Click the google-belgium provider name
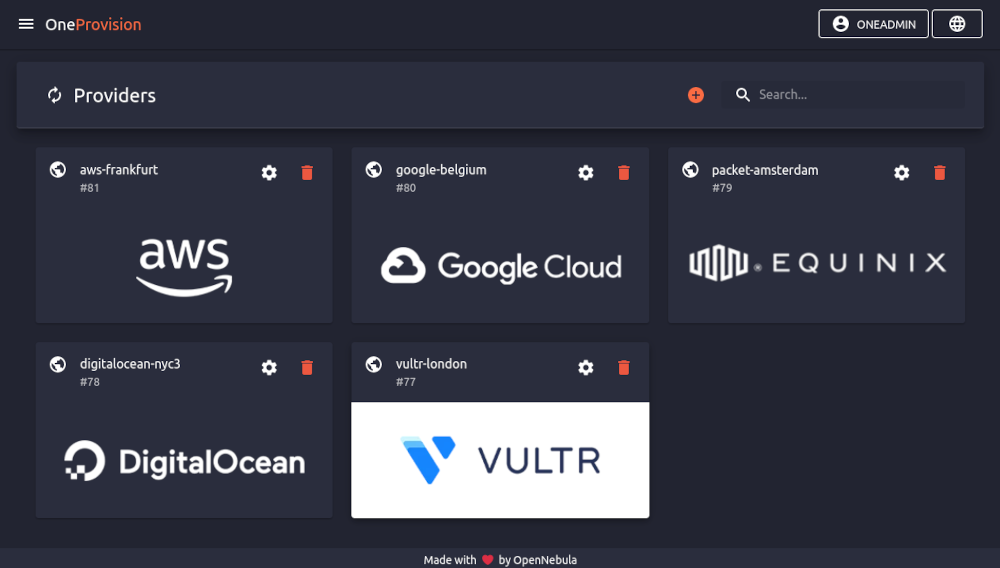The height and width of the screenshot is (568, 1000). click(x=441, y=170)
